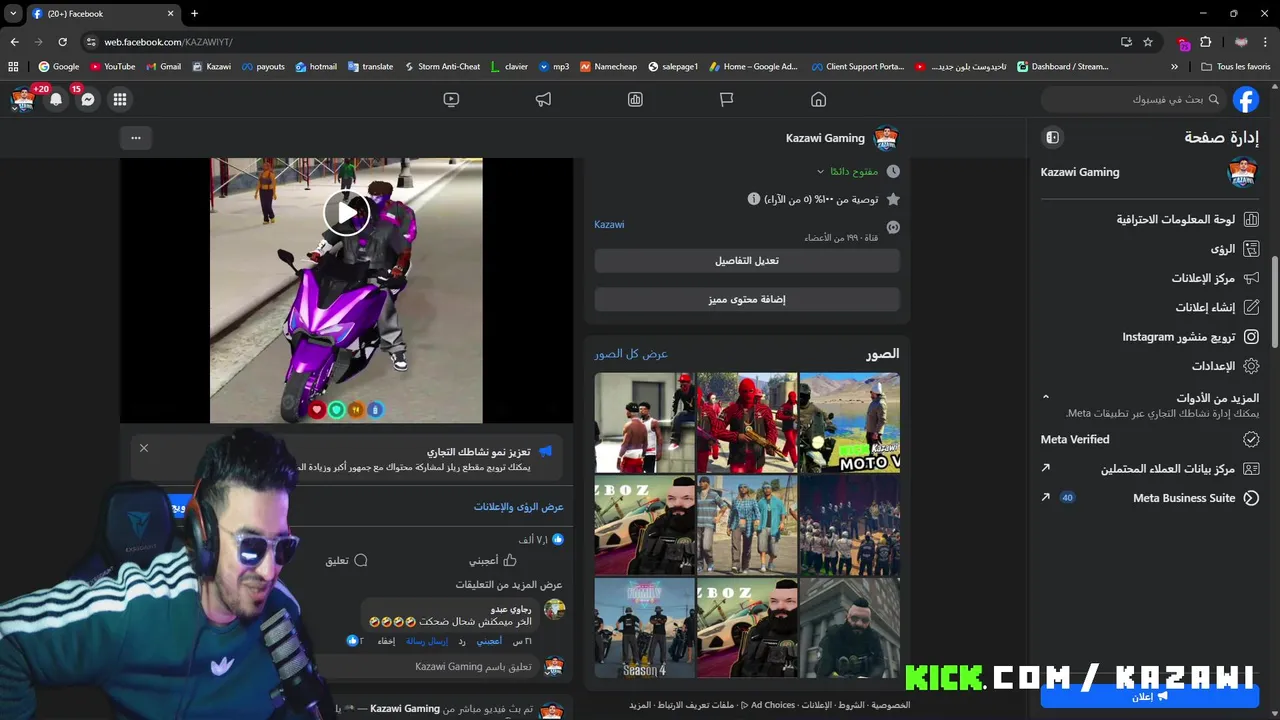
Task: Click the Ad Choices footer link
Action: point(768,705)
